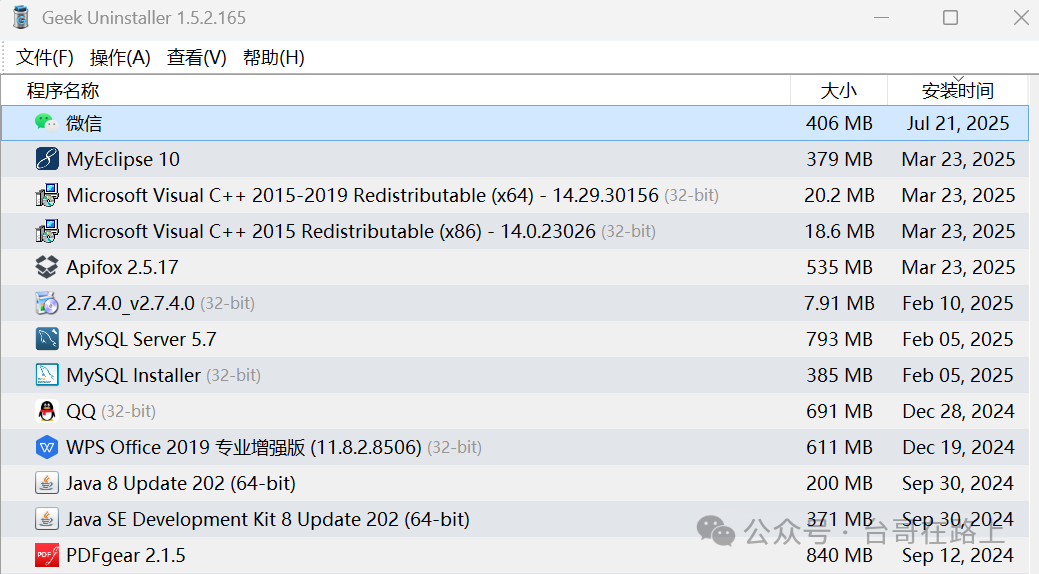Click the PDFgear 2.1.5 icon

pyautogui.click(x=46, y=555)
